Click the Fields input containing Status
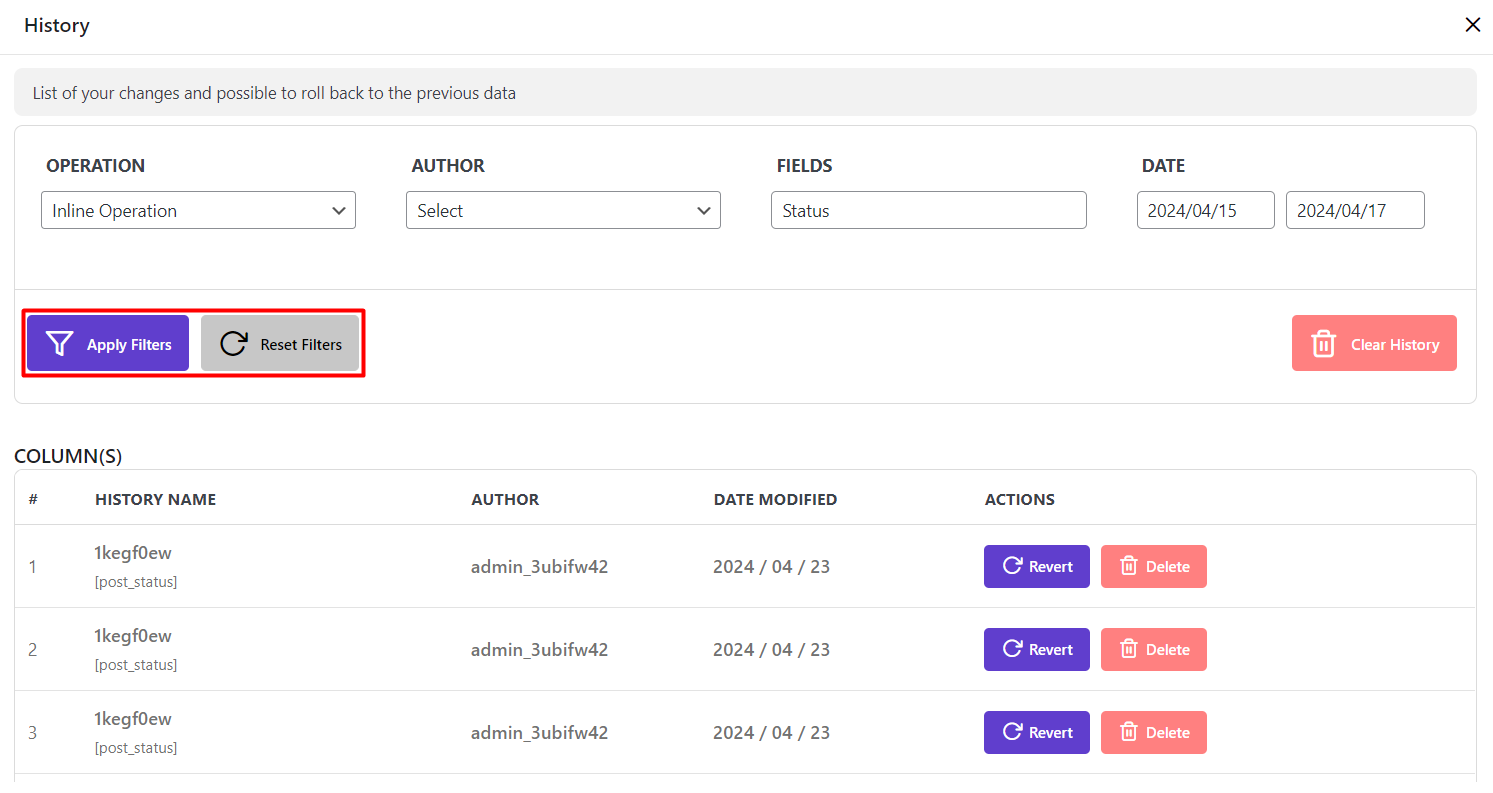The height and width of the screenshot is (793, 1493). click(928, 211)
